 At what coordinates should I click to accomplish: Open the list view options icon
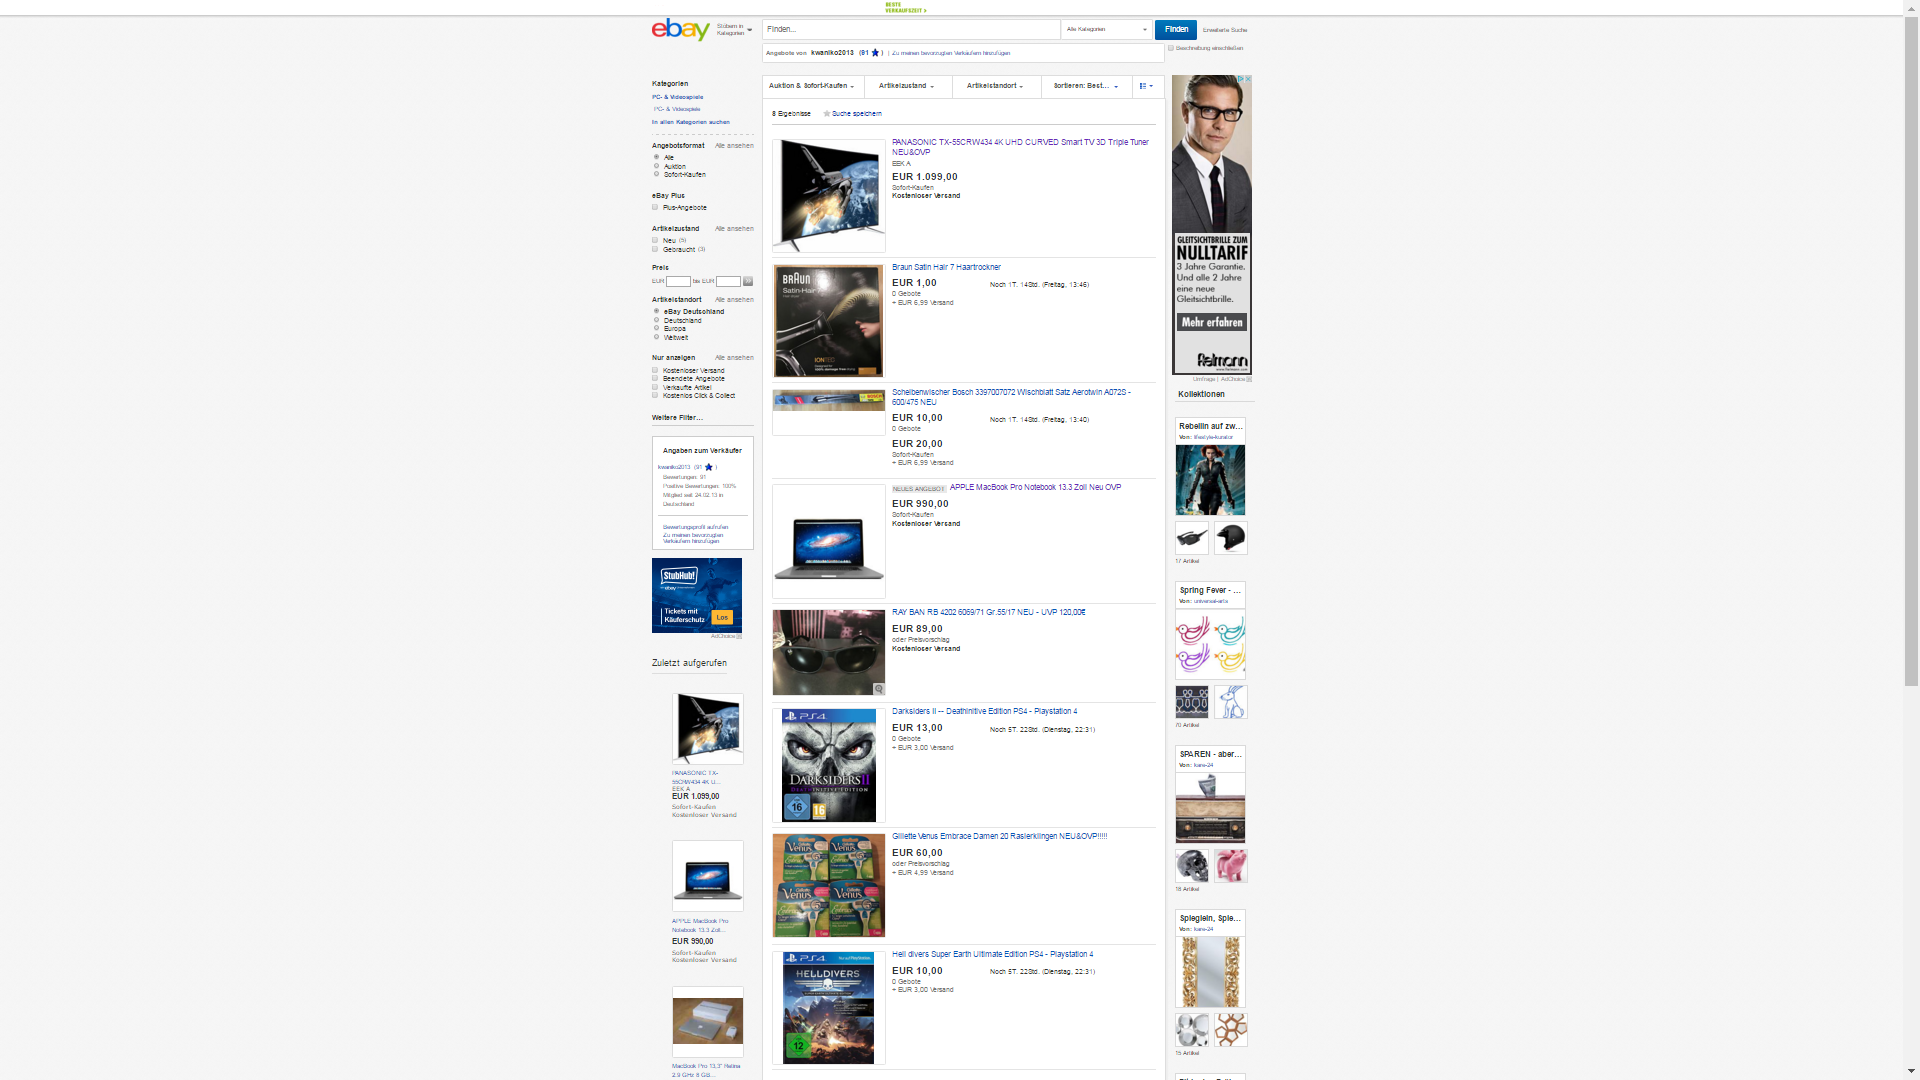1147,86
